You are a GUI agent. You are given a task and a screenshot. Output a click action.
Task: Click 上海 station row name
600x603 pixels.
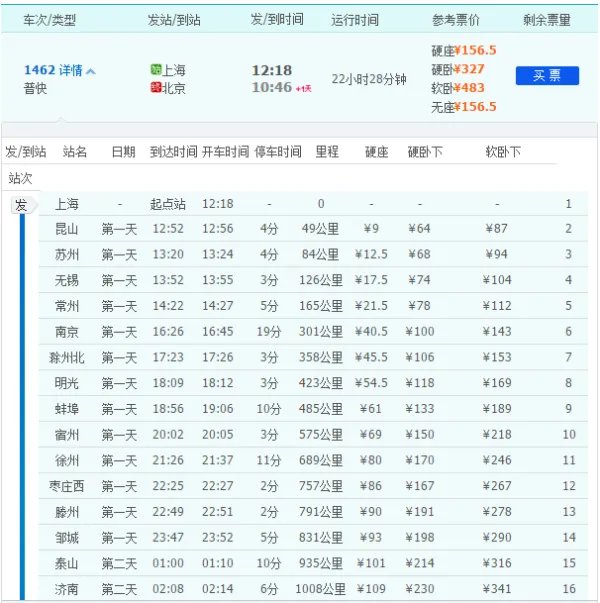[67, 204]
